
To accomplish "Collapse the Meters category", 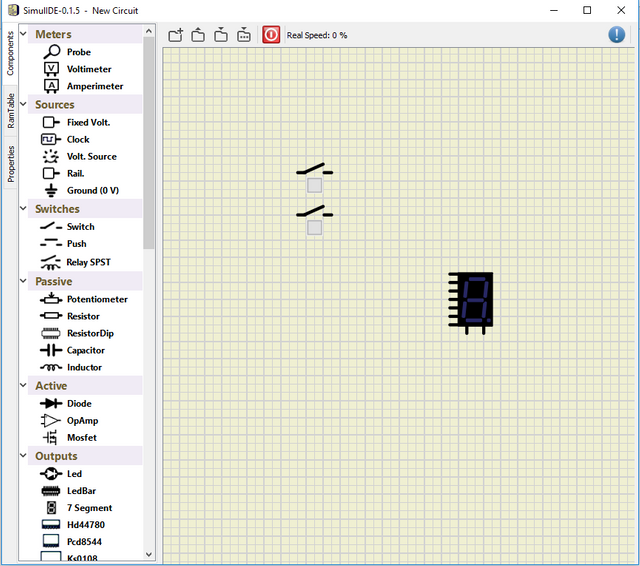I will click(x=23, y=33).
